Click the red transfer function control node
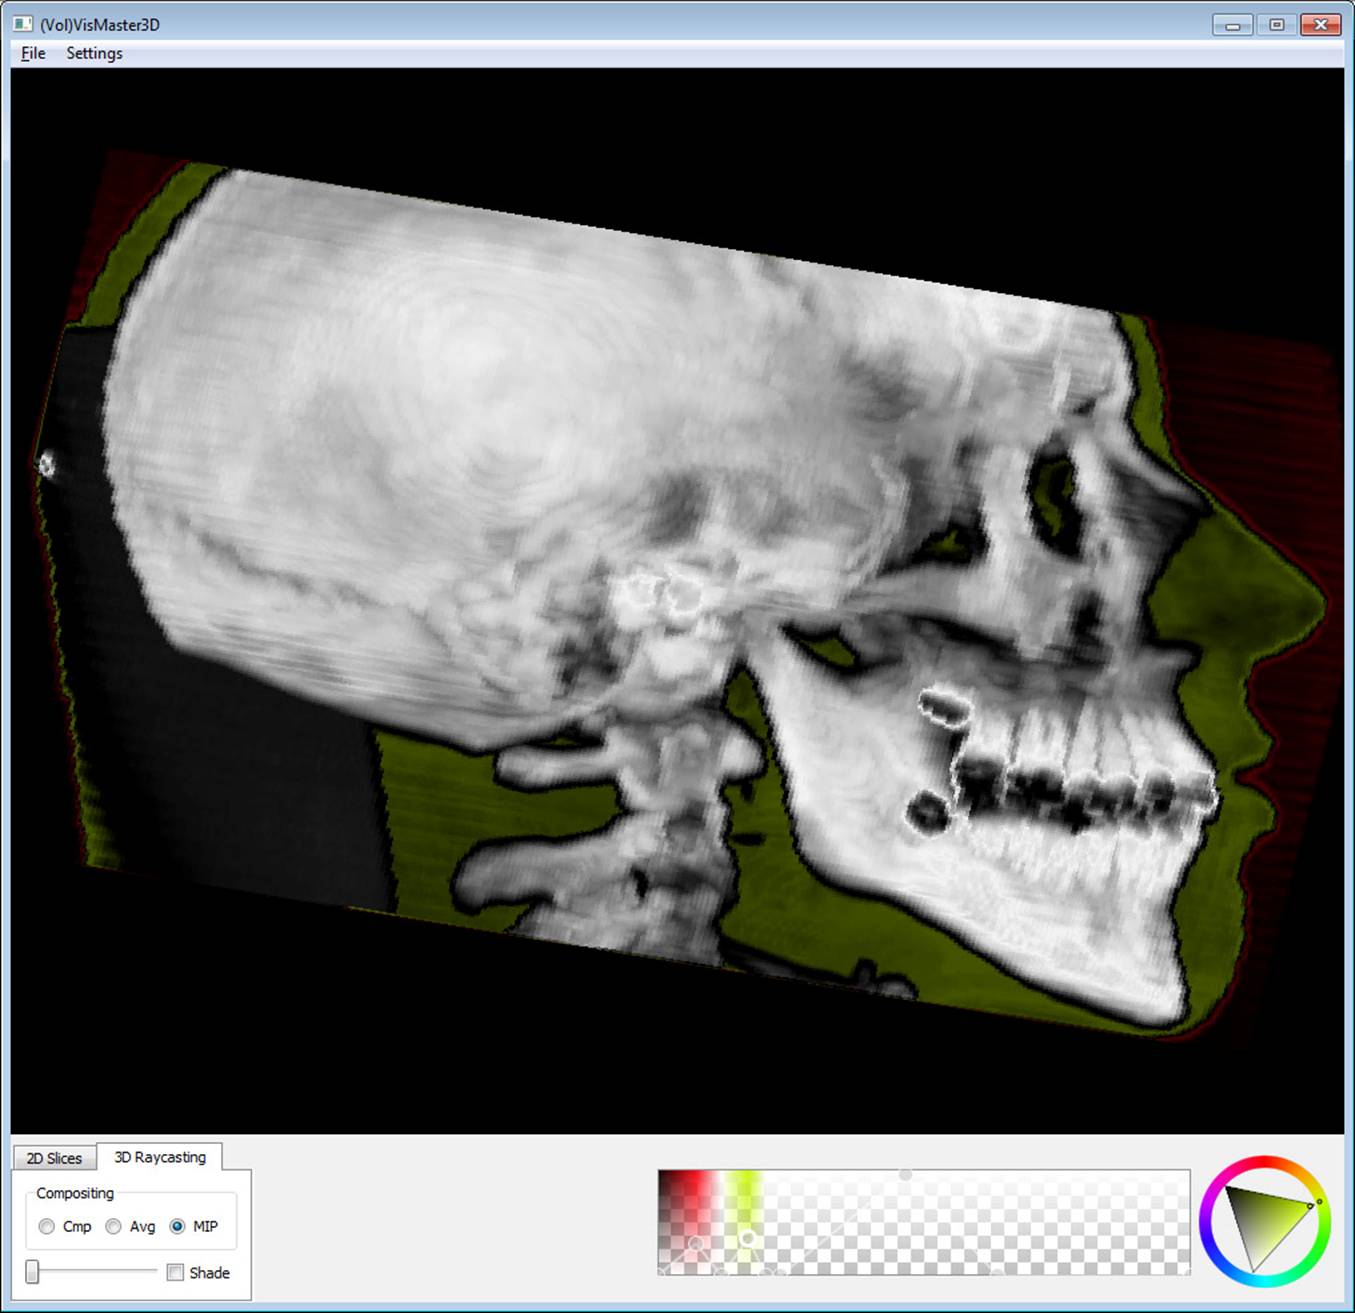 point(696,1244)
